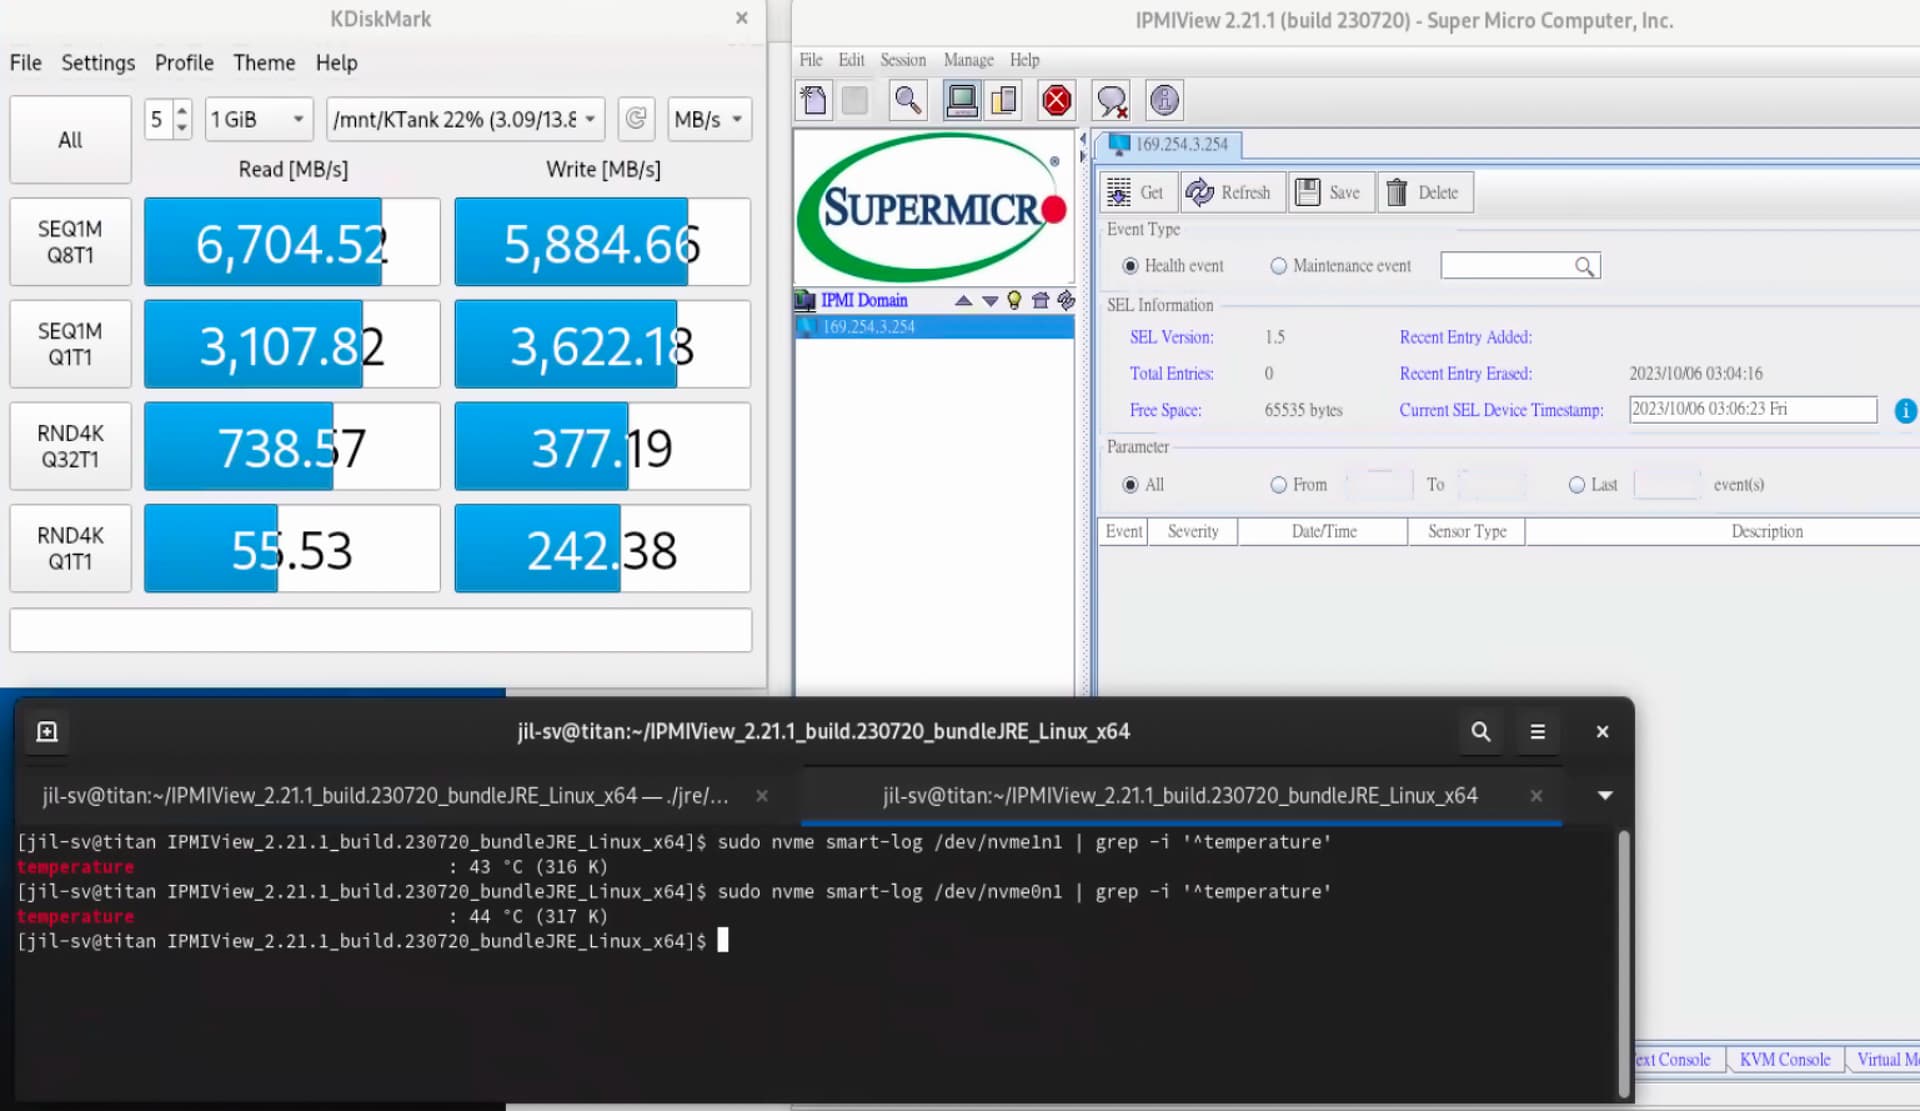Open the terminal search magnifier

click(x=1480, y=732)
